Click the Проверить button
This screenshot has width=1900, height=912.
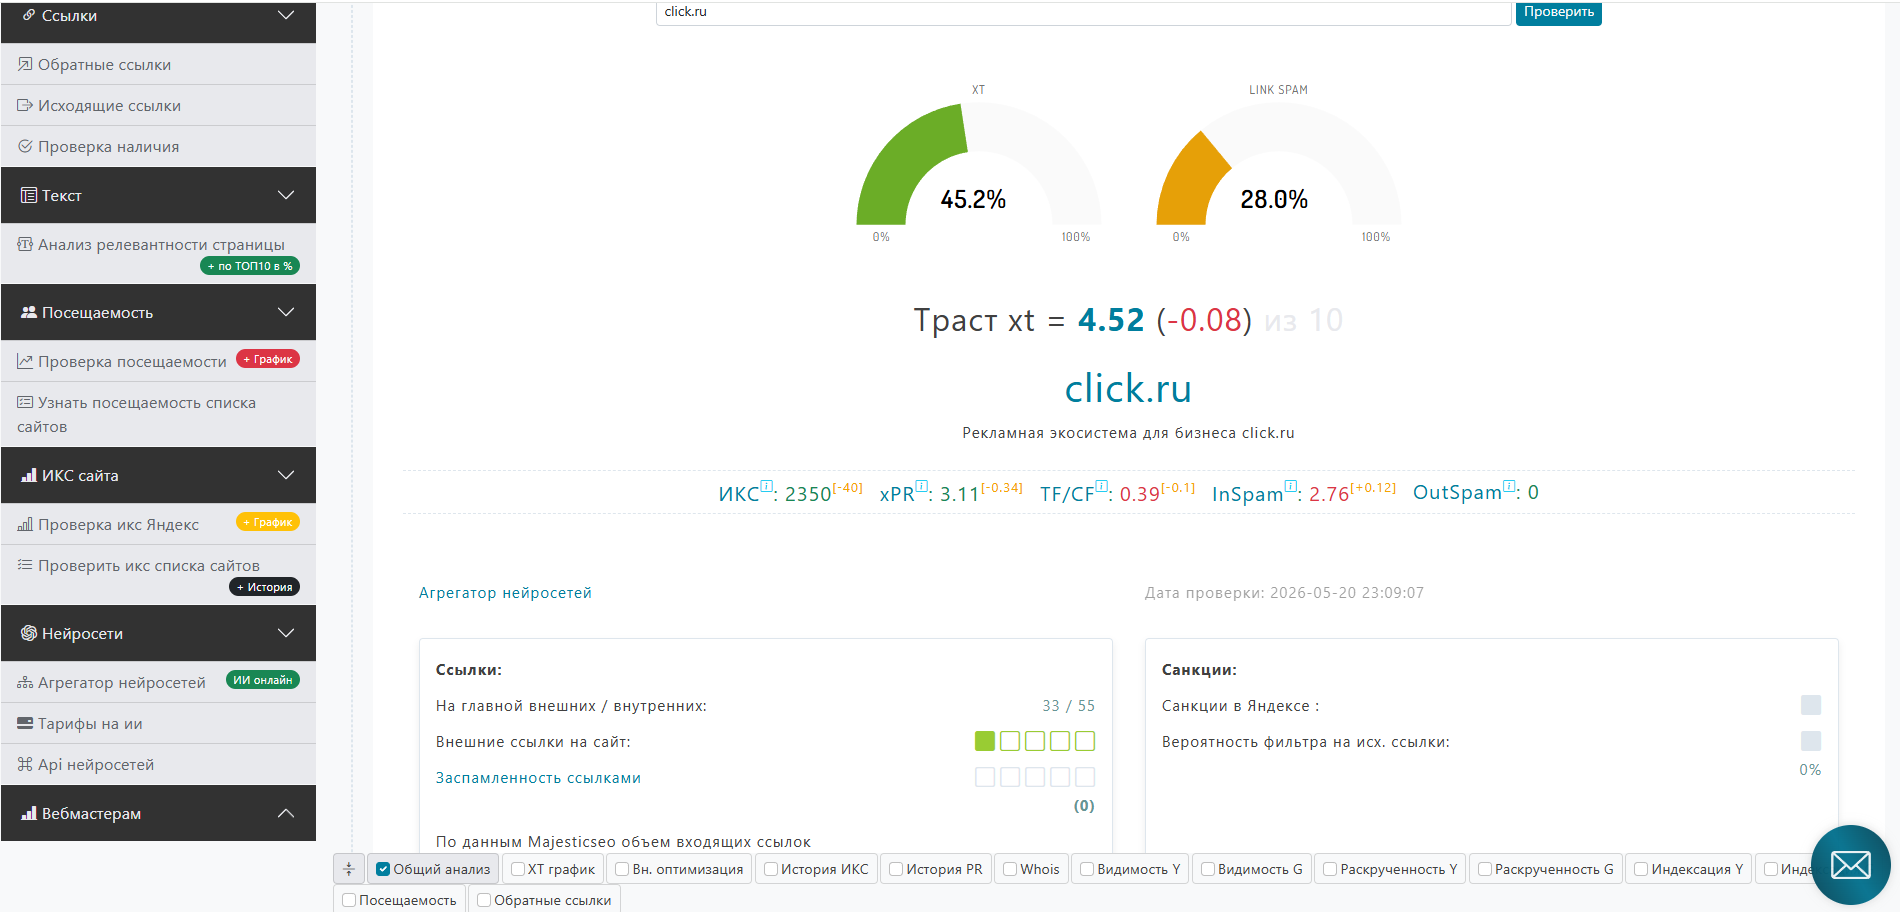point(1558,12)
